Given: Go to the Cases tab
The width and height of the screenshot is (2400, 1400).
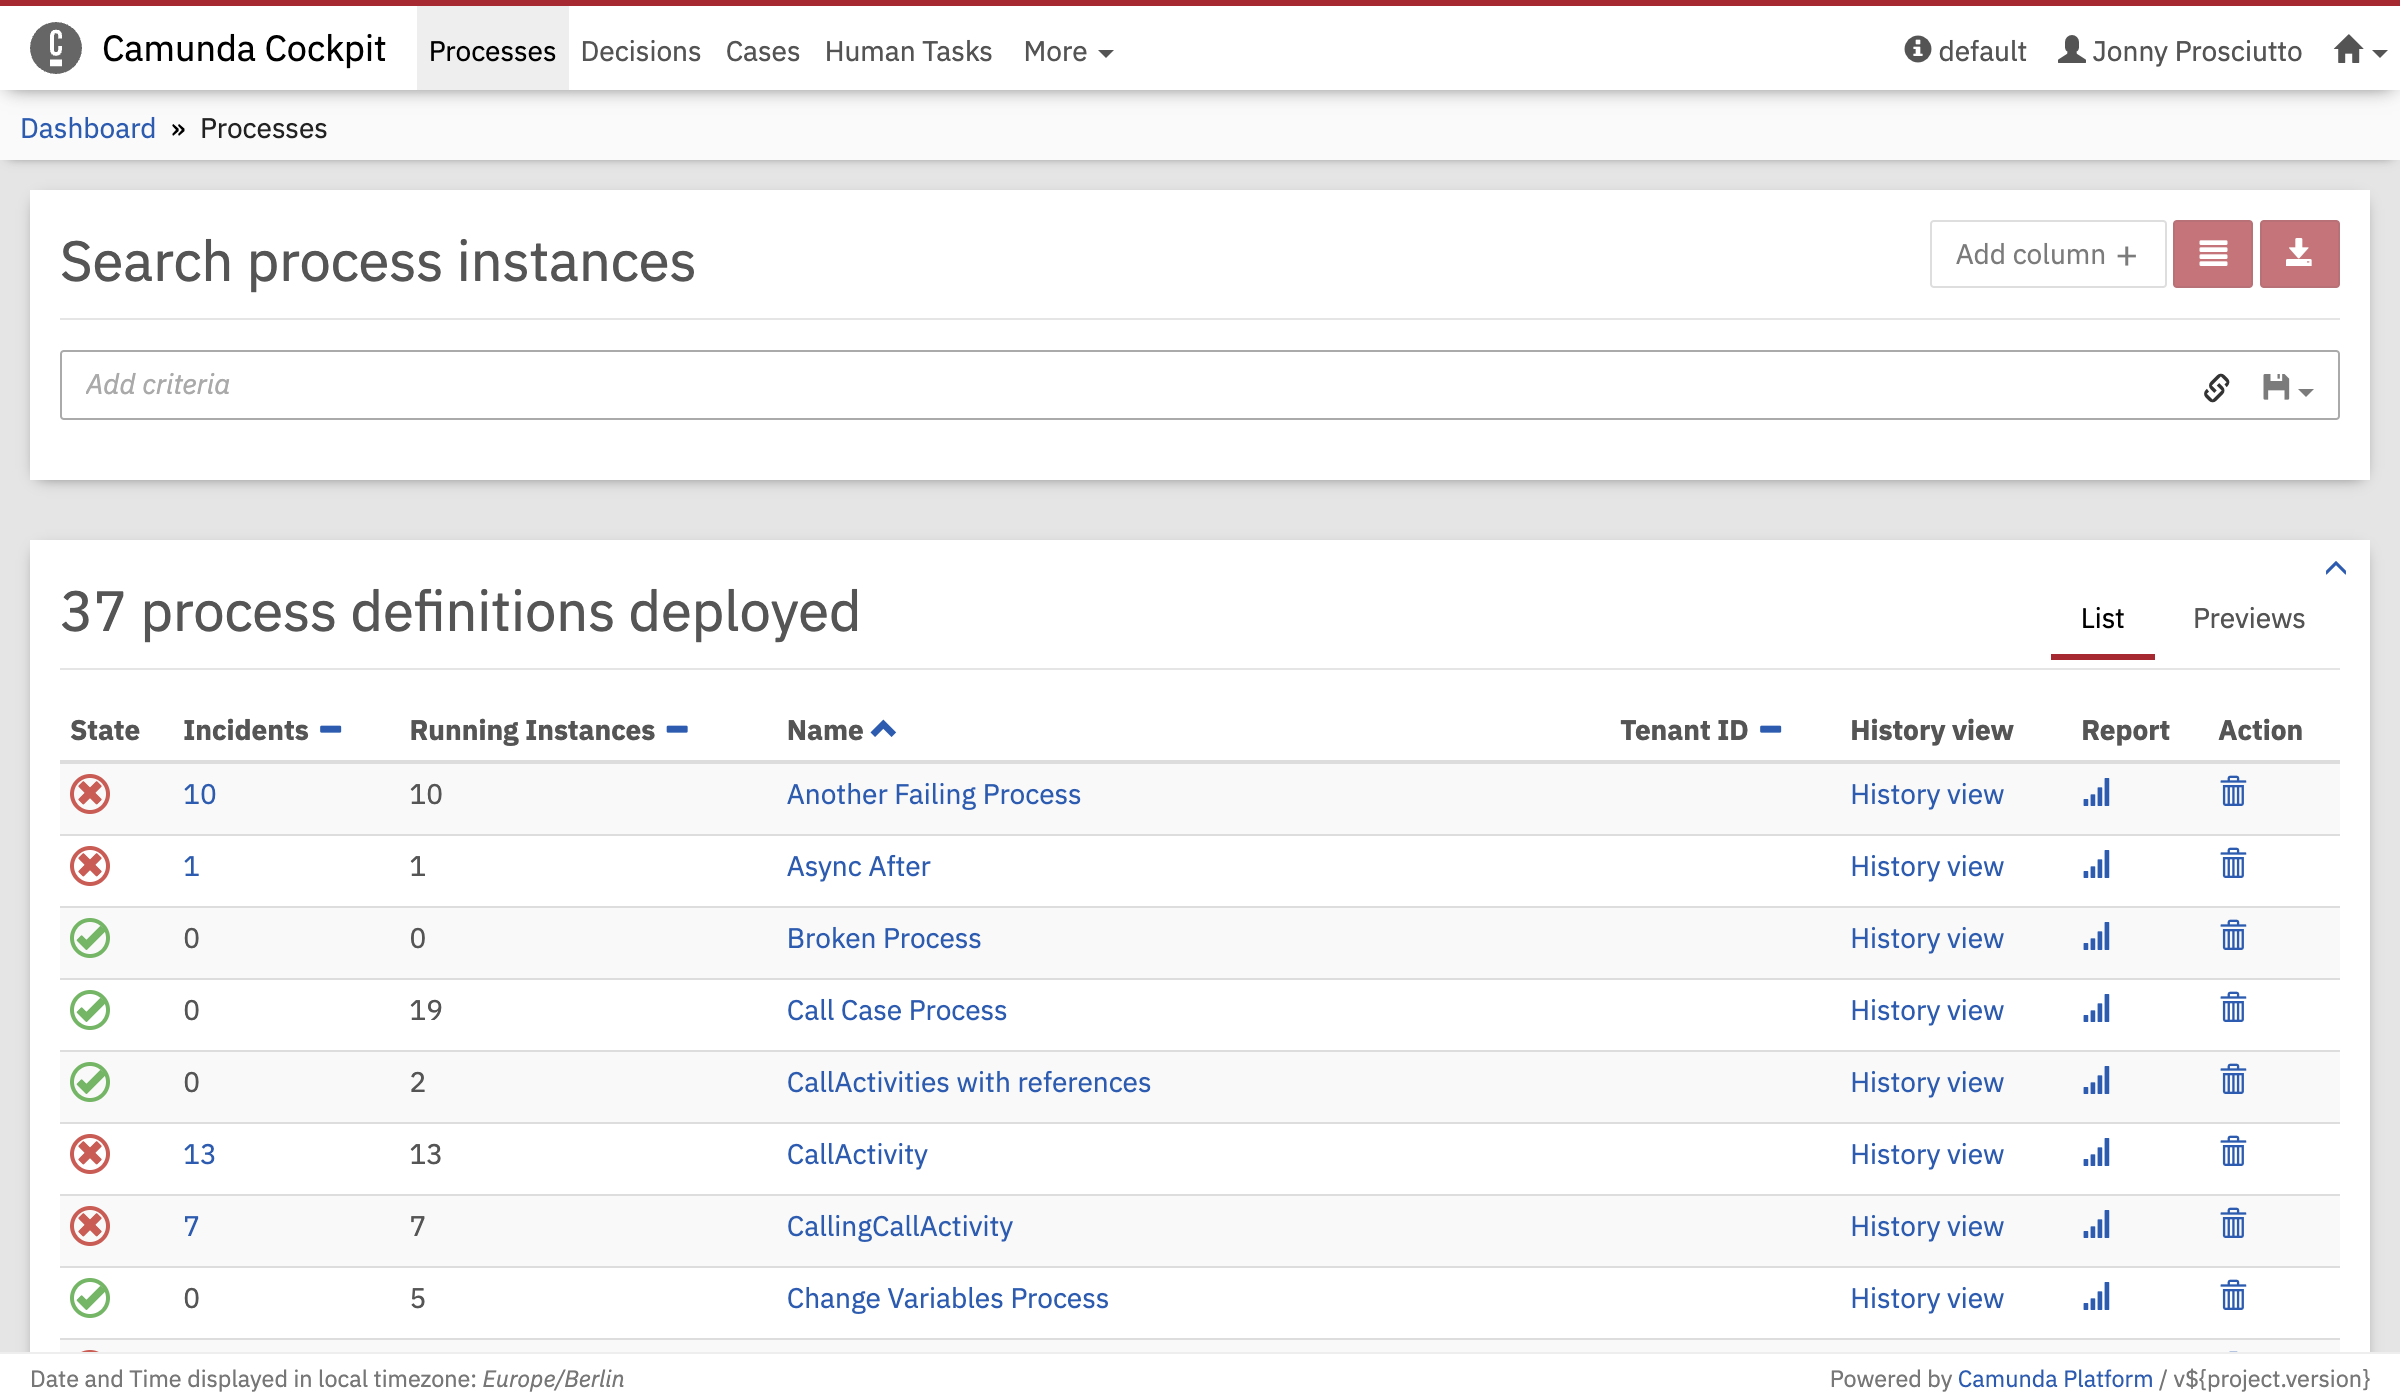Looking at the screenshot, I should [x=762, y=51].
